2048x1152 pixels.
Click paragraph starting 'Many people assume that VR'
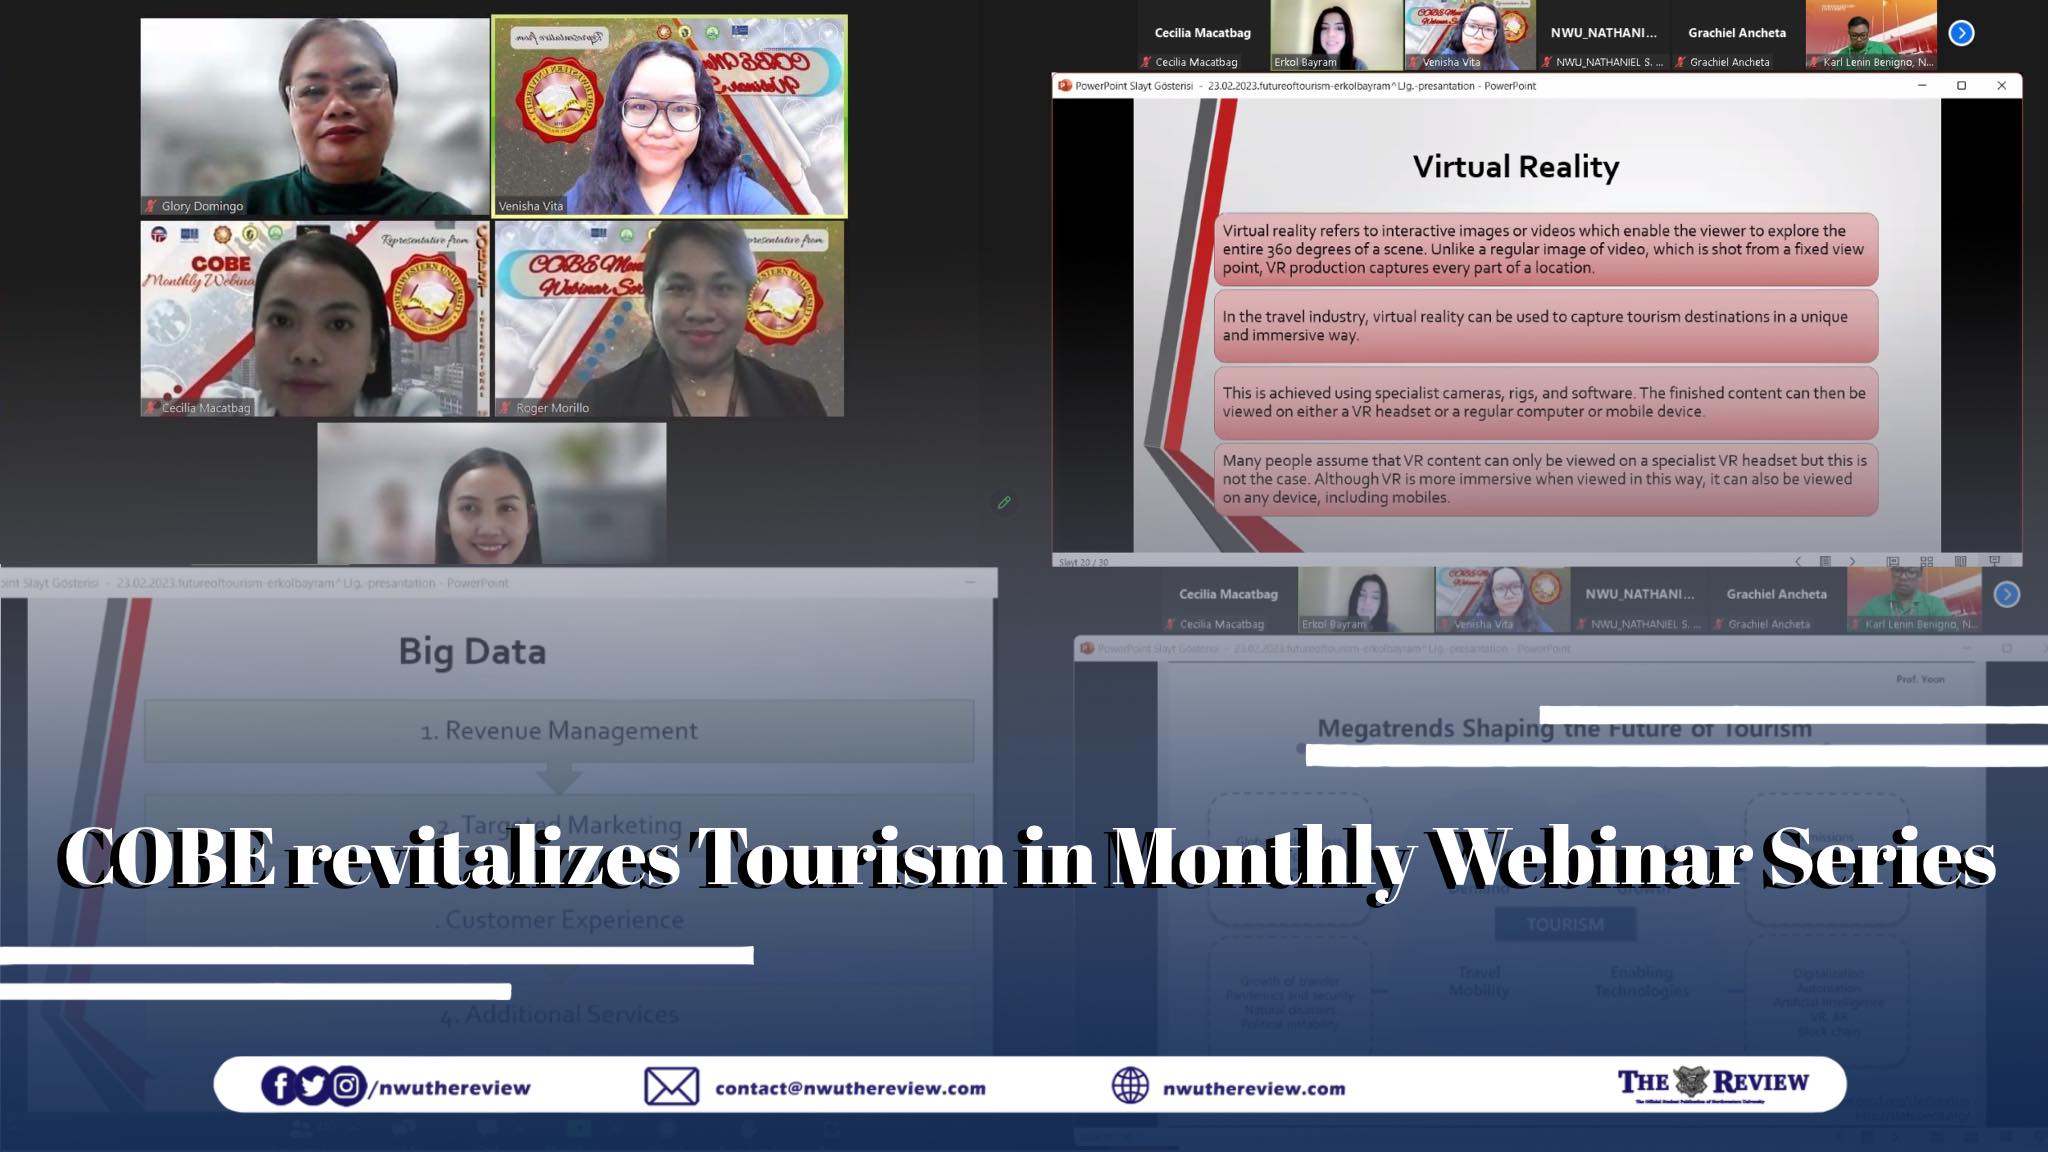click(1545, 479)
